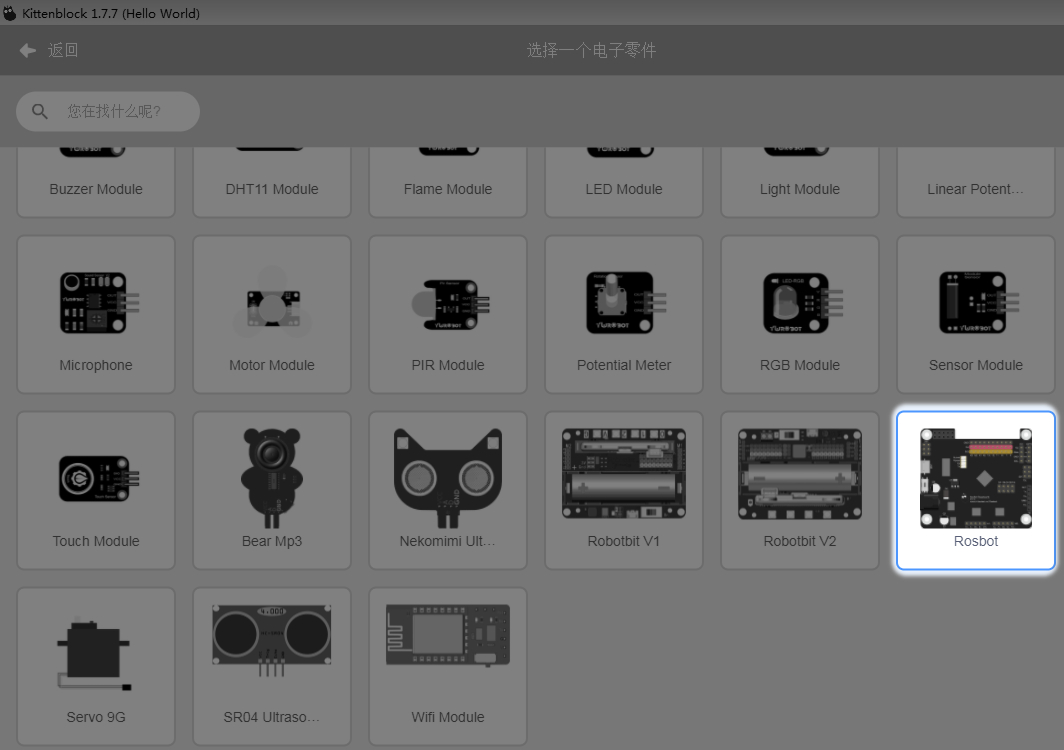Choose the Potential Meter icon
The image size is (1064, 750).
626,303
